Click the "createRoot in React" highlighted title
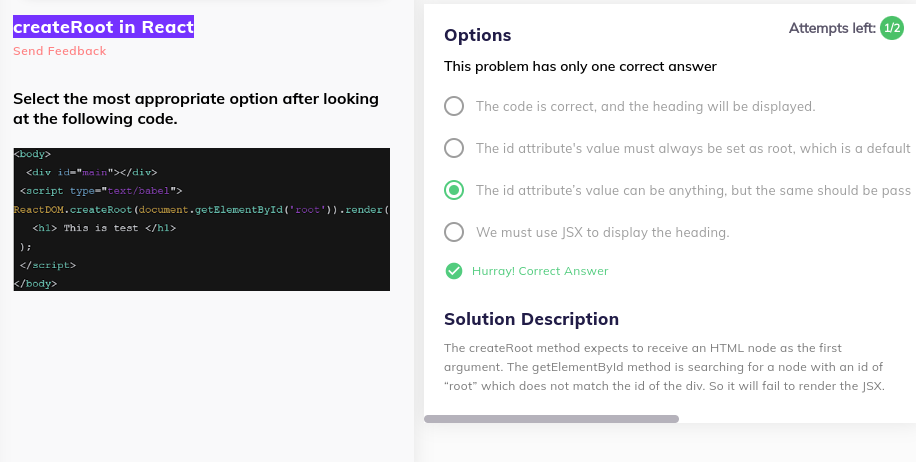This screenshot has width=916, height=462. coord(103,27)
